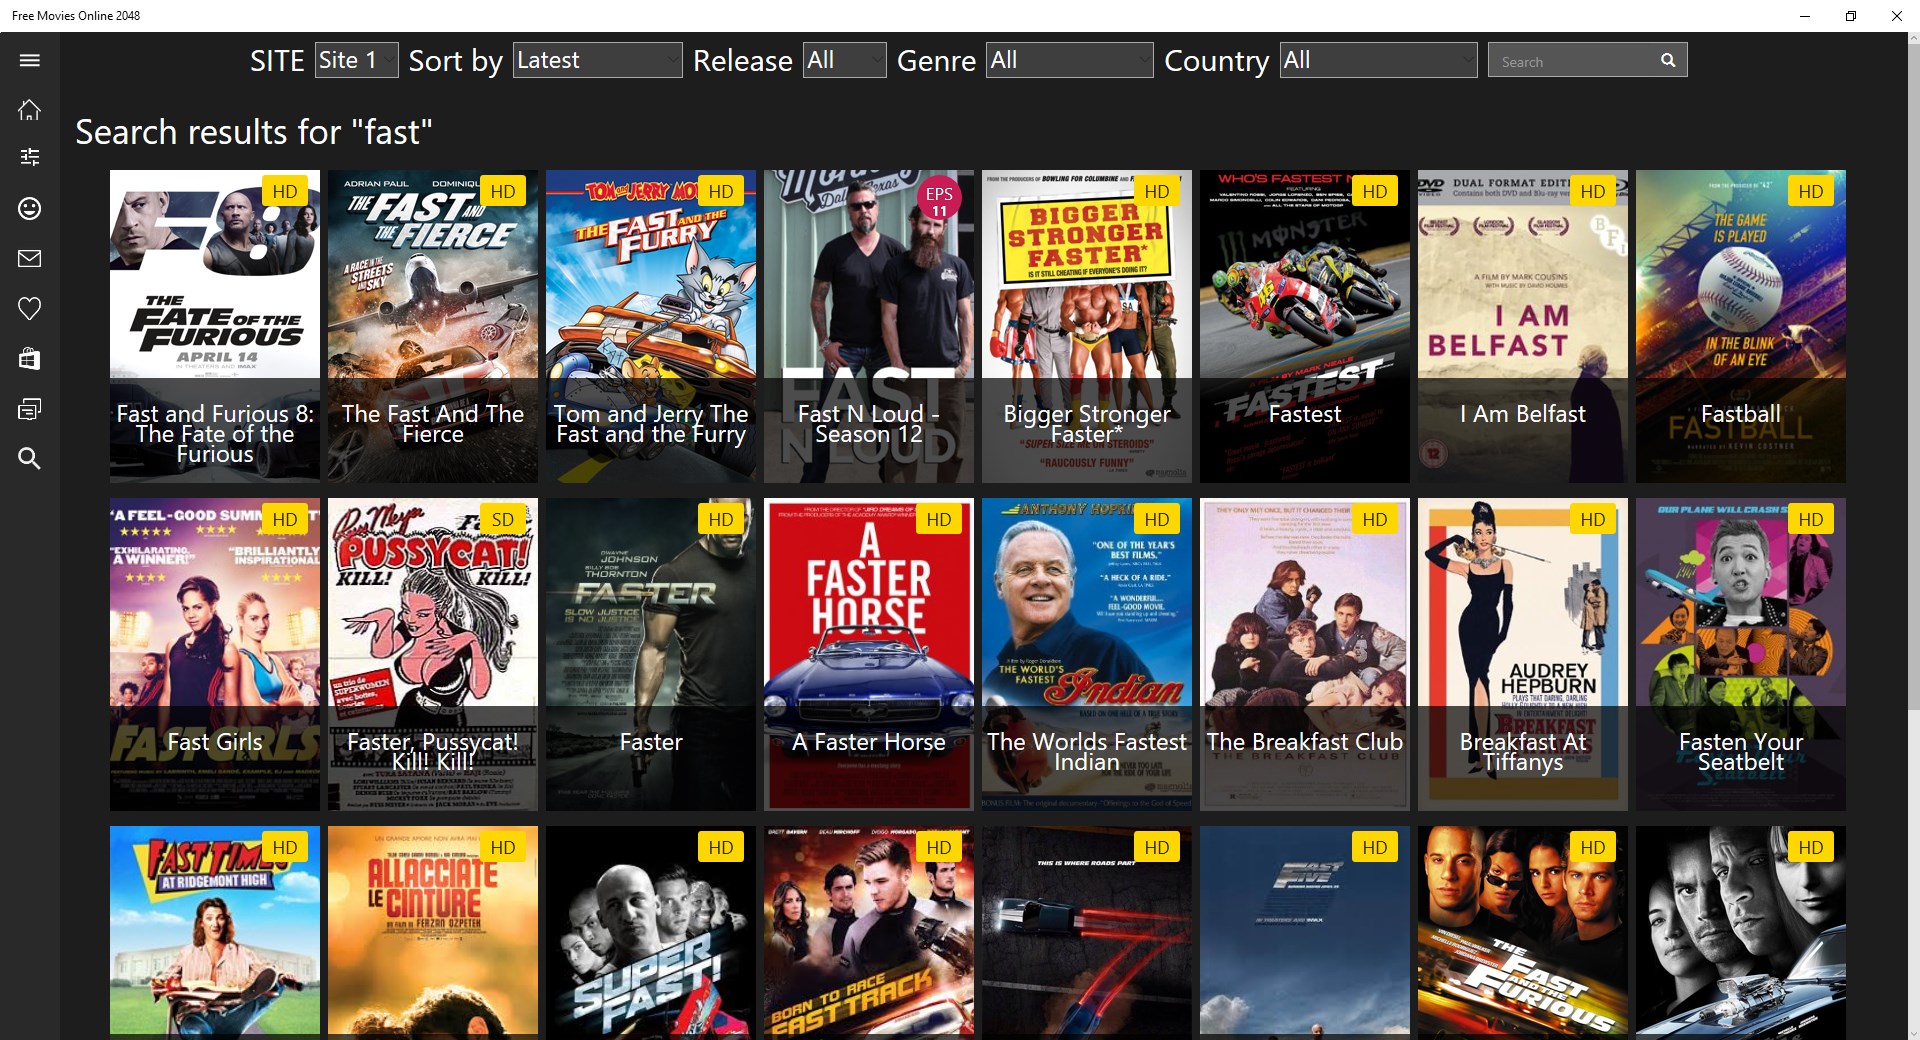
Task: Select the I Am Belfast poster
Action: tap(1523, 326)
